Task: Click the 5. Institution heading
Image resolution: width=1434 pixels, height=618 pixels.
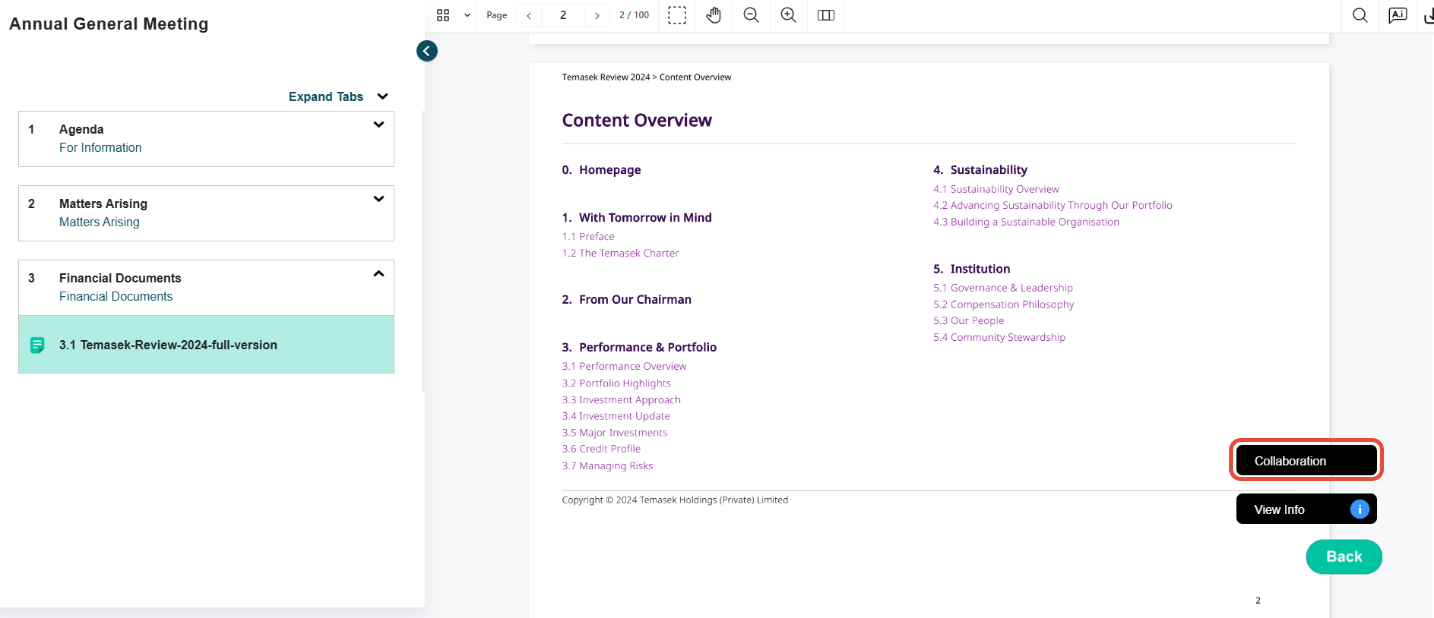Action: (971, 269)
